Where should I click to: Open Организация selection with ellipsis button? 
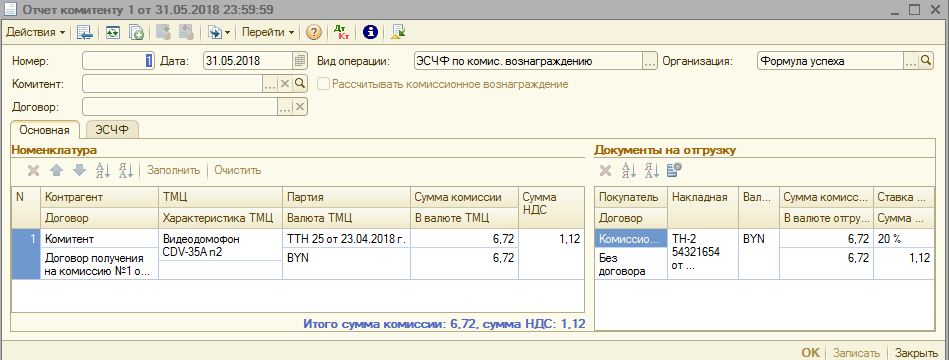(x=911, y=61)
